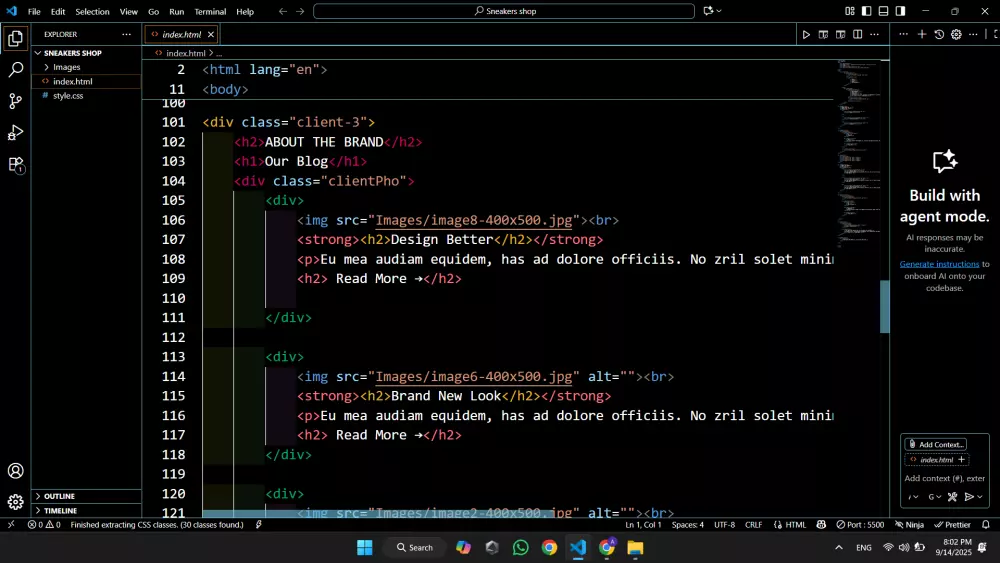Open the Source Control view
Image resolution: width=1000 pixels, height=563 pixels.
coord(16,101)
